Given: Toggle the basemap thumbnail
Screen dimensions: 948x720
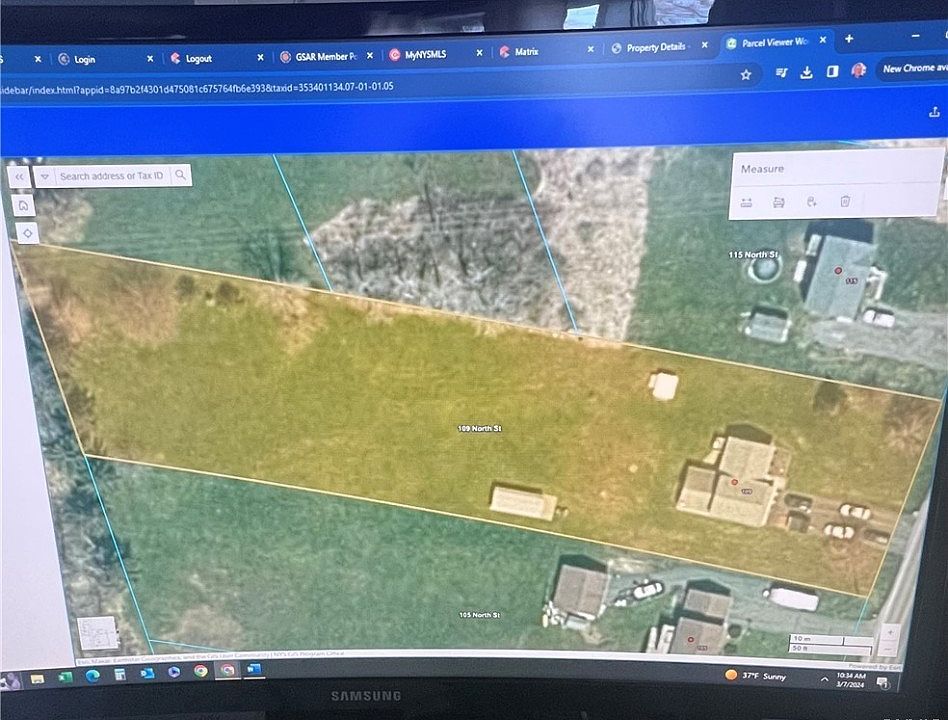Looking at the screenshot, I should tap(98, 634).
